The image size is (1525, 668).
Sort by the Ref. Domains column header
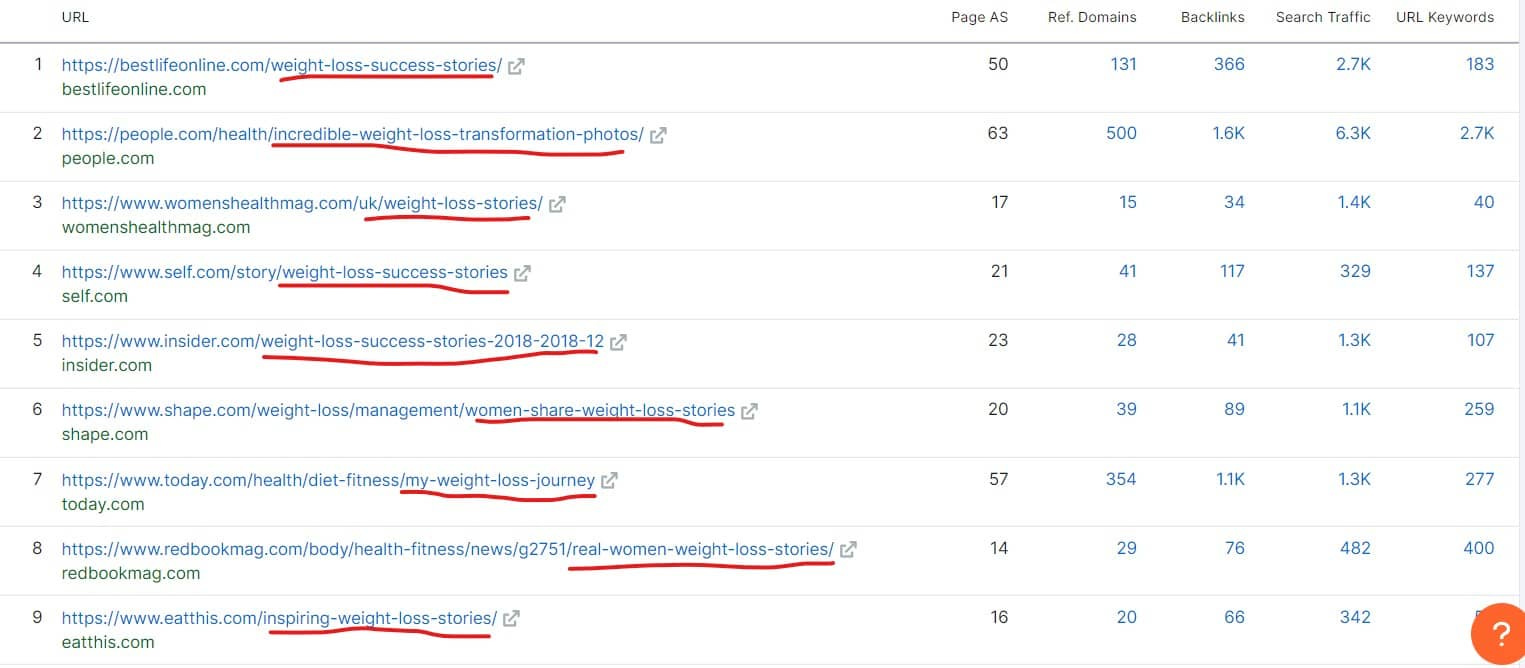click(1092, 17)
